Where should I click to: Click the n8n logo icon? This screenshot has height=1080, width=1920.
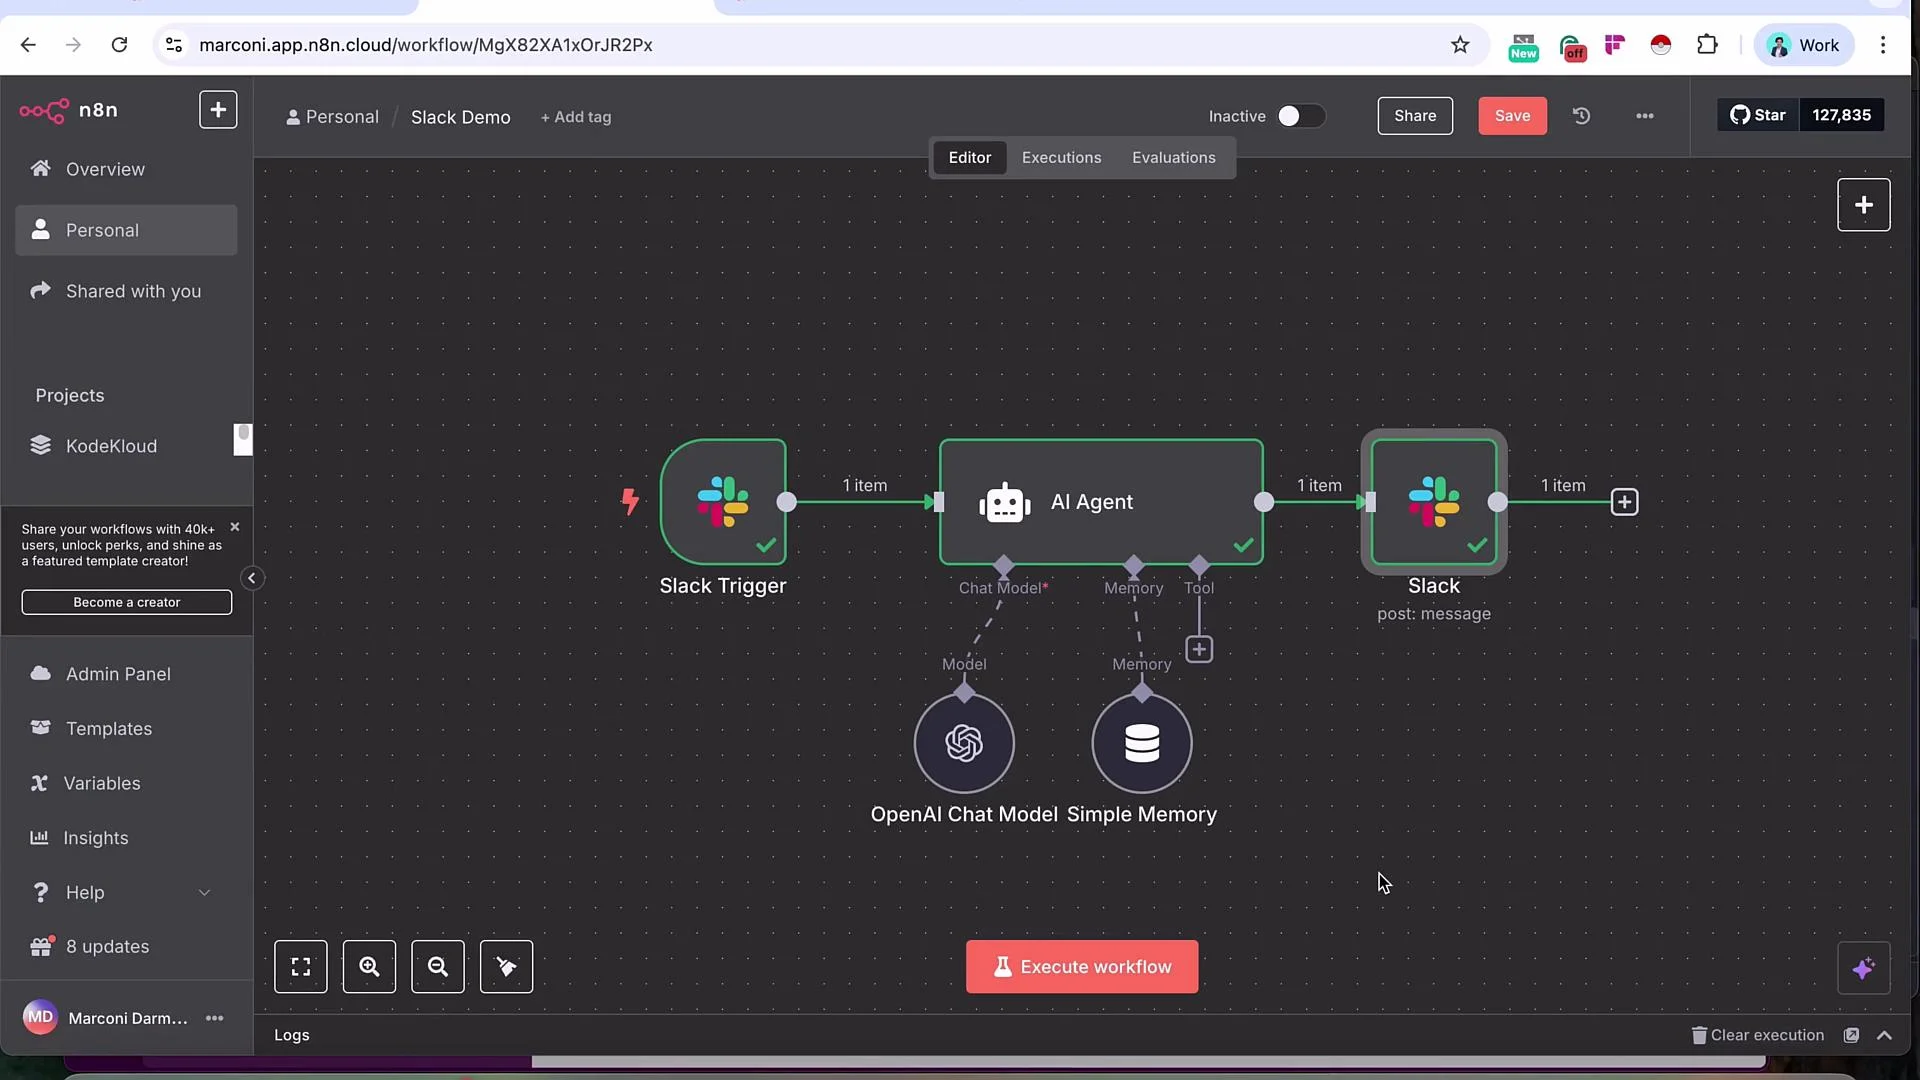pos(44,110)
